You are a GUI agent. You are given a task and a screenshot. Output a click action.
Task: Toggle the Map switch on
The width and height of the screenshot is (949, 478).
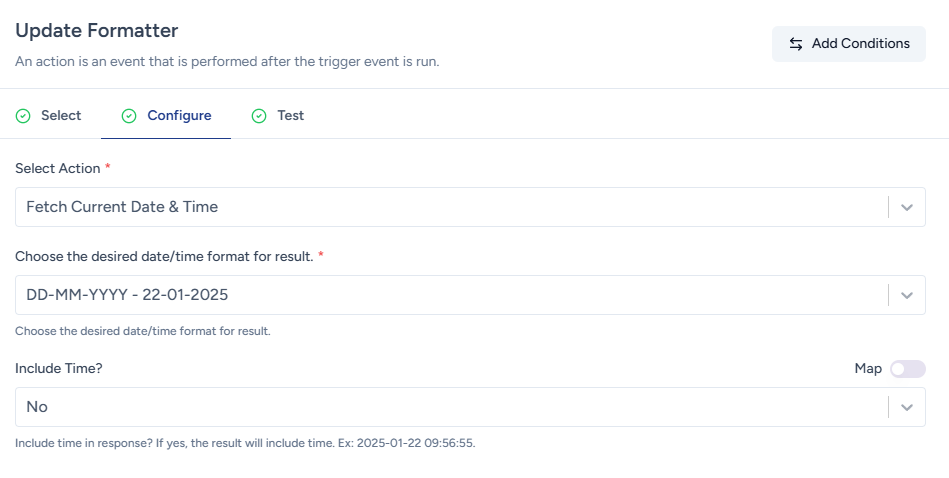(908, 369)
